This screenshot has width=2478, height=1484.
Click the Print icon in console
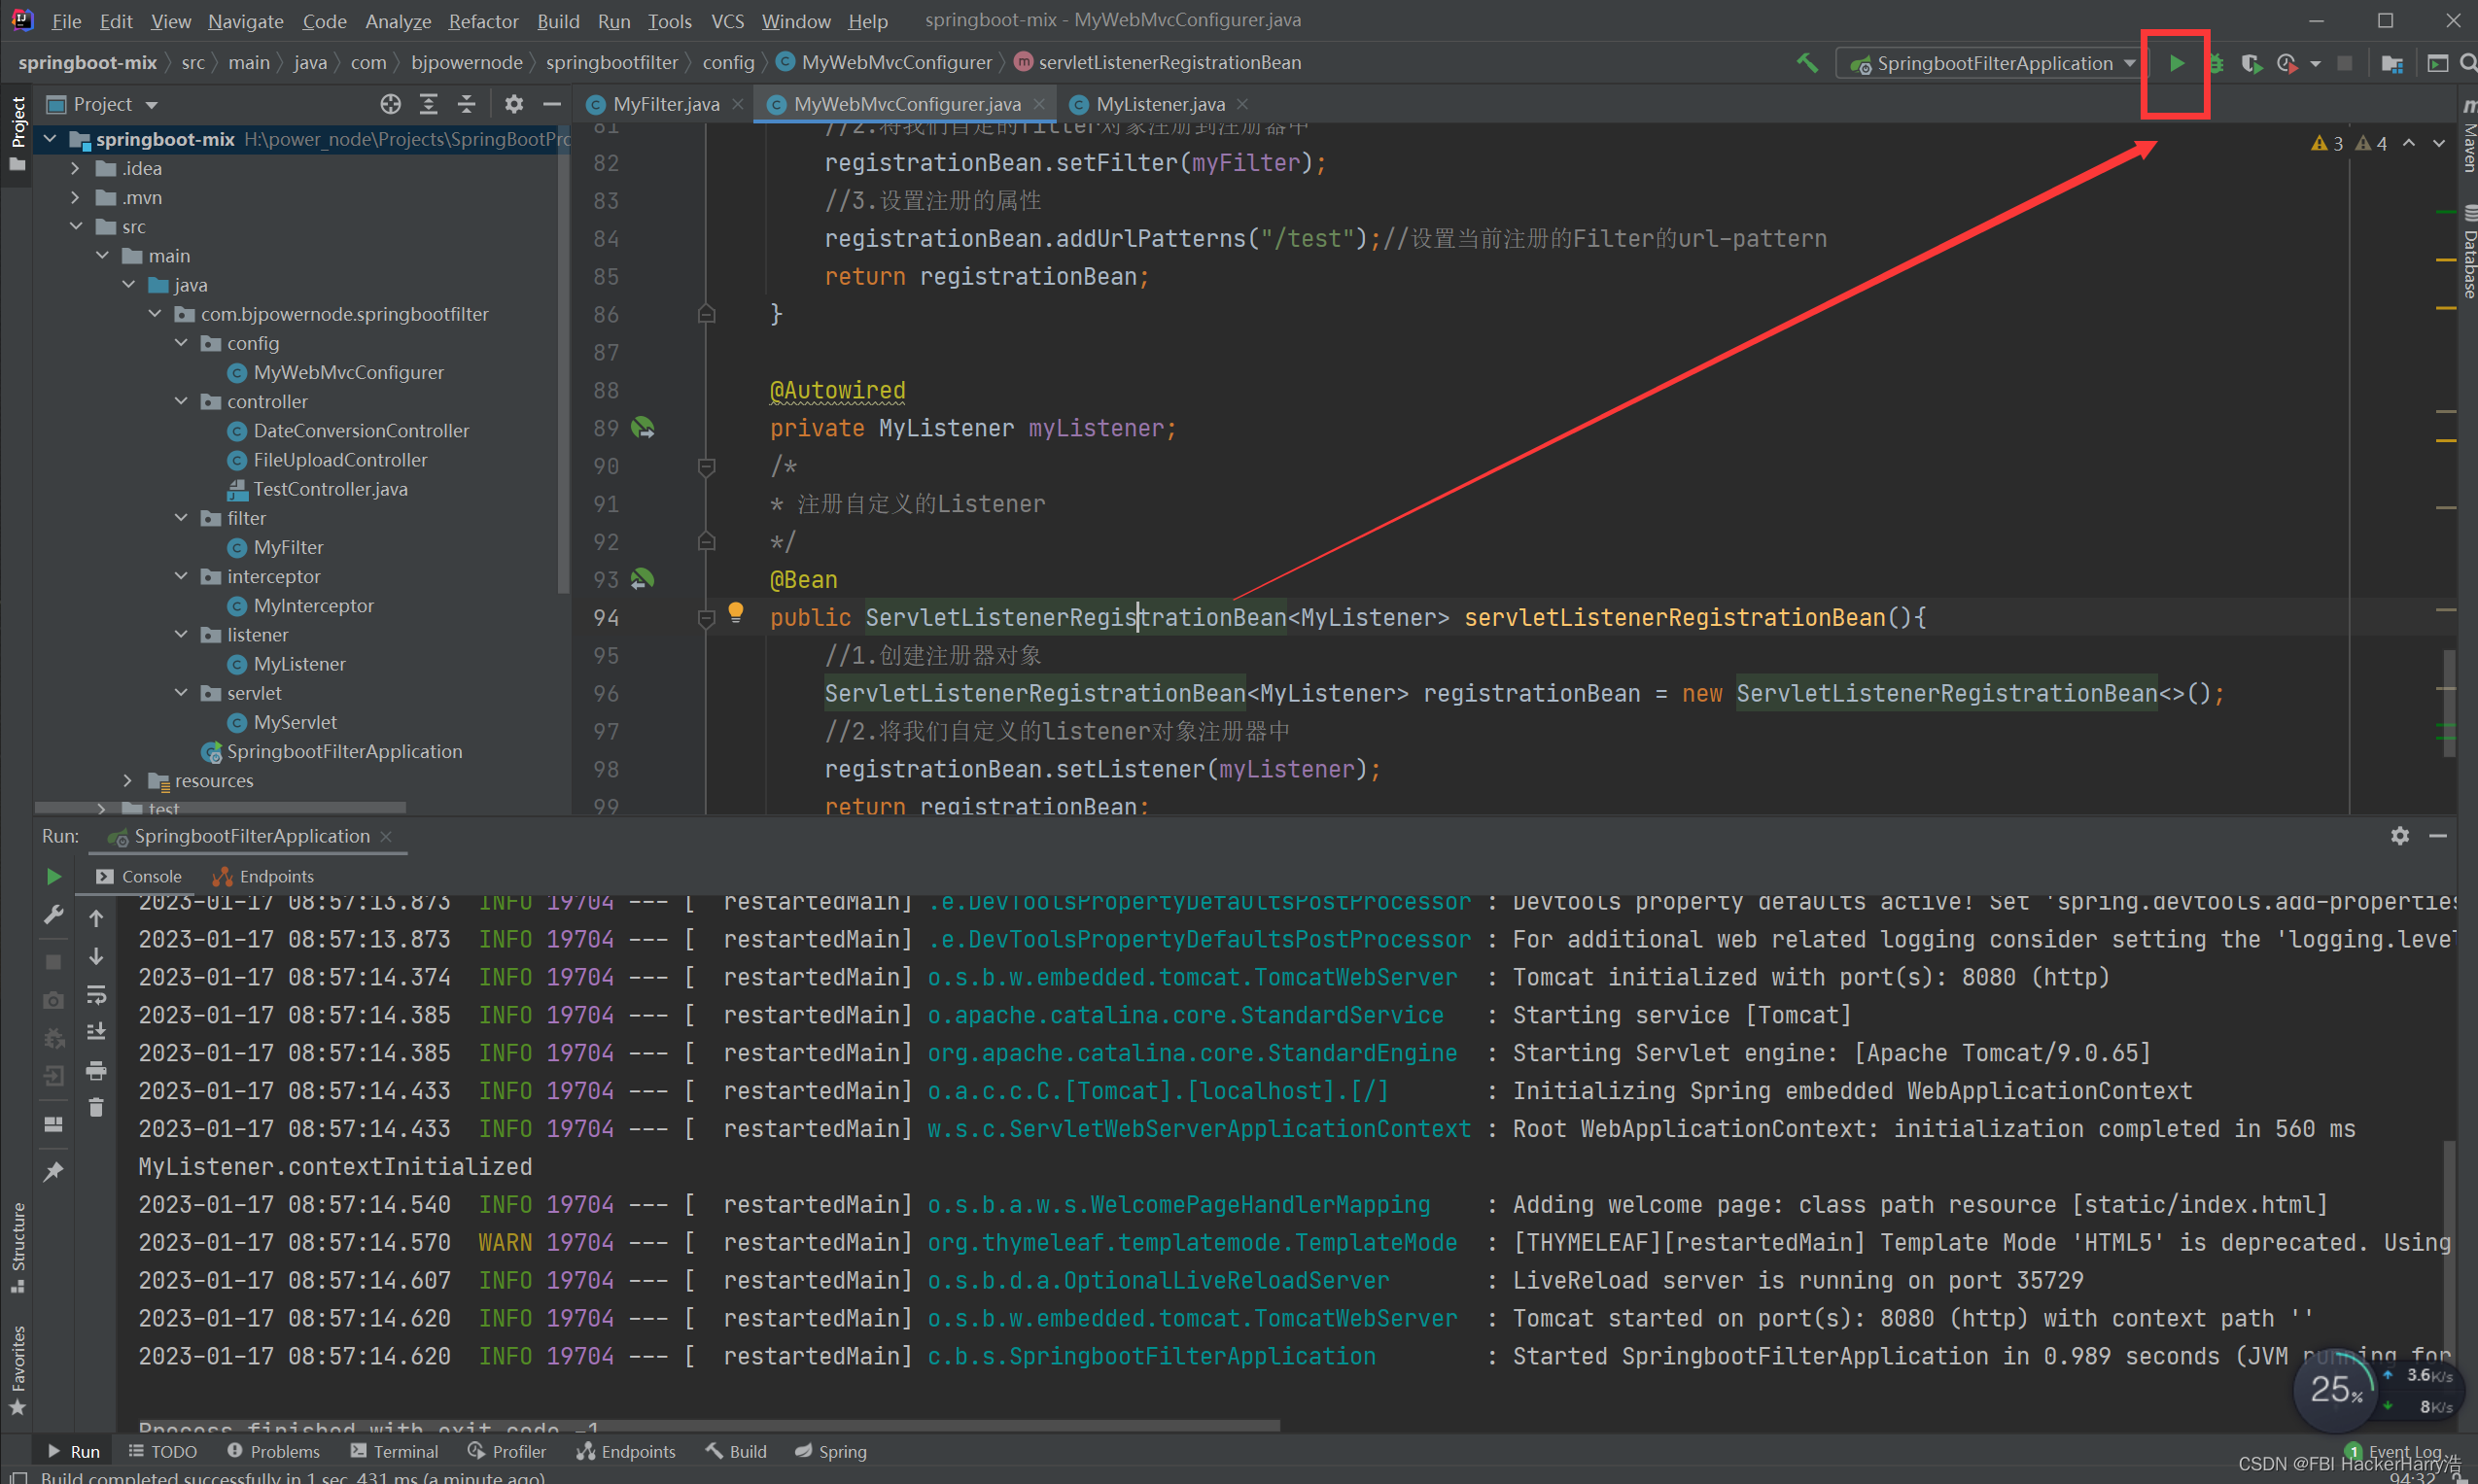tap(96, 1071)
